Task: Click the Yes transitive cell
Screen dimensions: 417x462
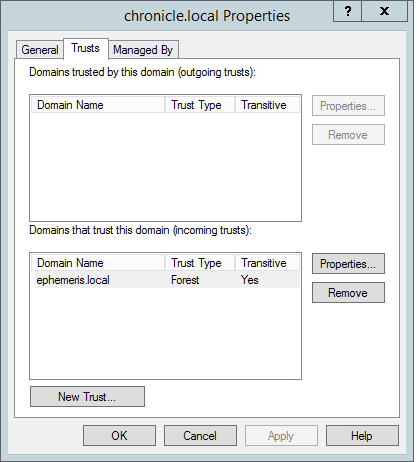Action: coord(250,280)
